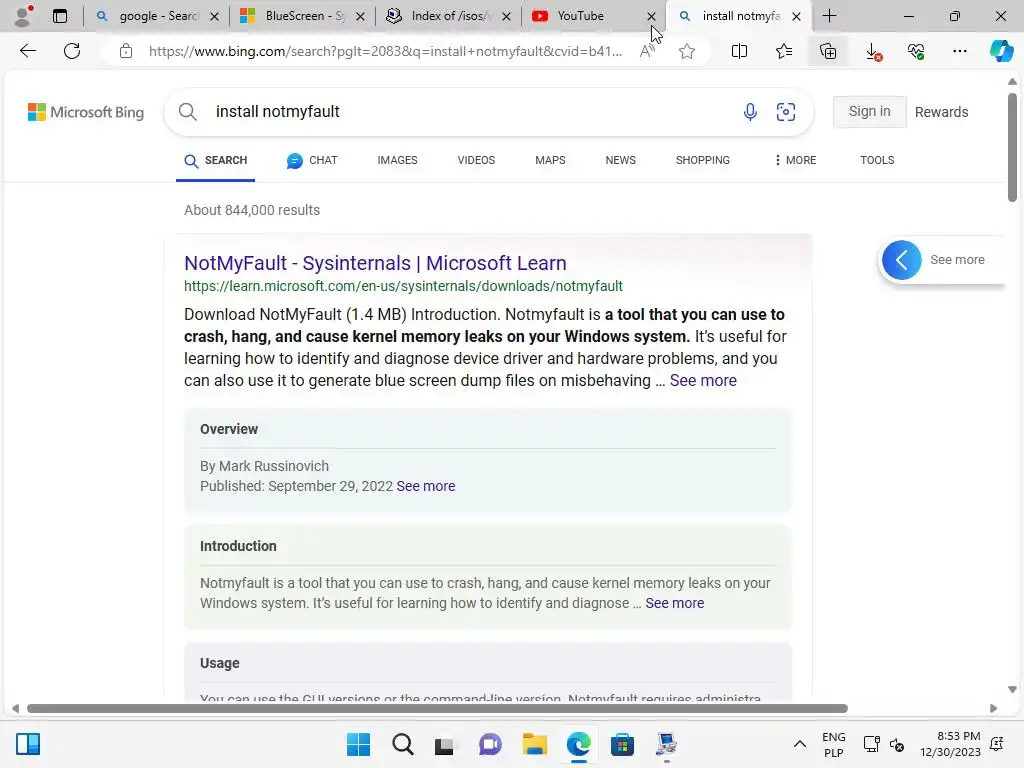Image resolution: width=1024 pixels, height=768 pixels.
Task: Launch Teams Chat from taskbar
Action: point(490,744)
